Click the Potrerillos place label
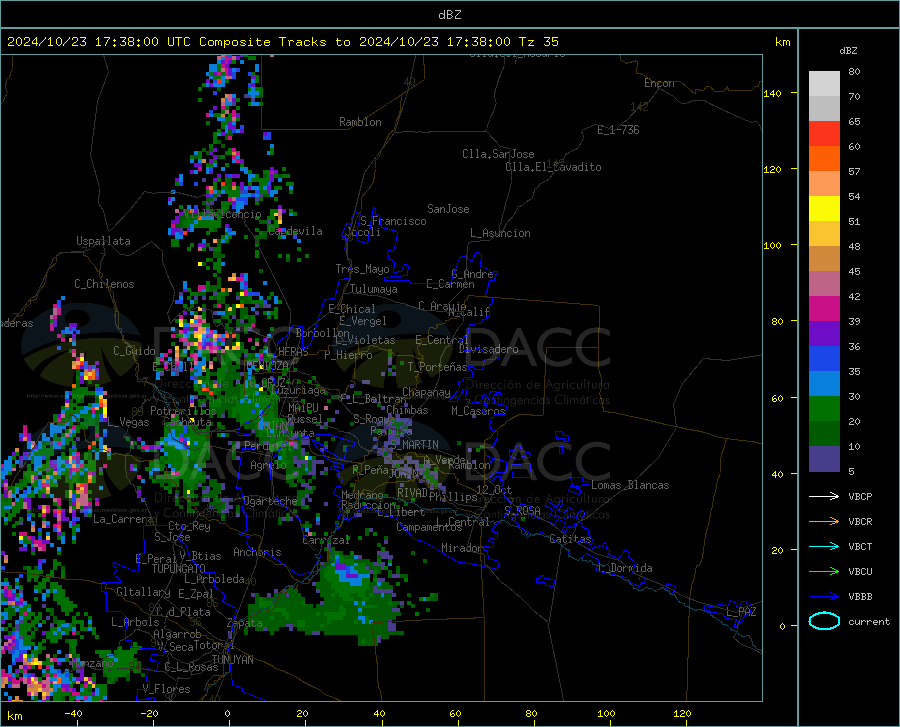900x727 pixels. click(183, 411)
